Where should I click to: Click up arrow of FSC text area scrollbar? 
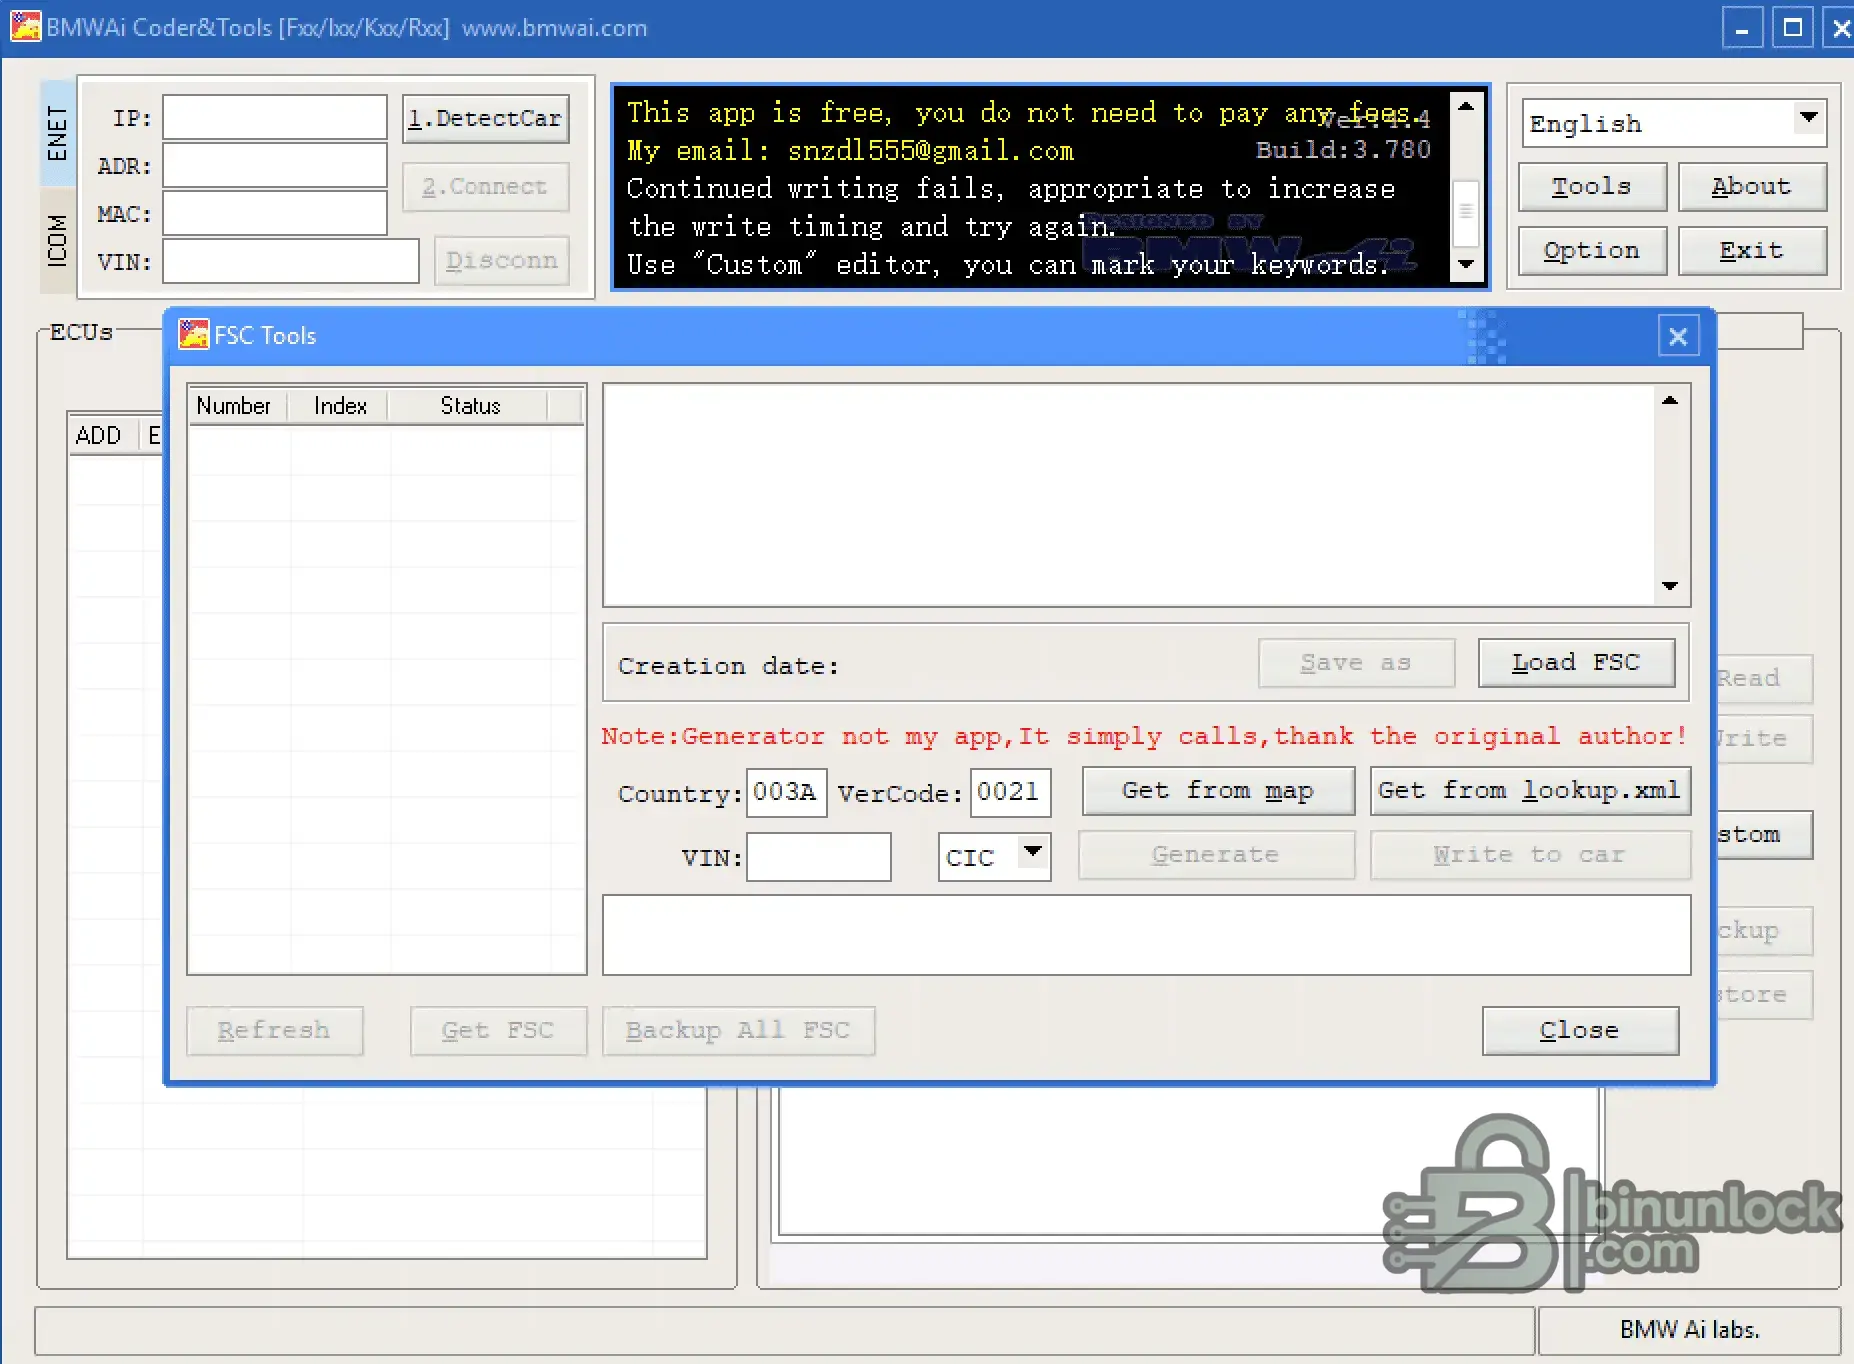[1670, 401]
